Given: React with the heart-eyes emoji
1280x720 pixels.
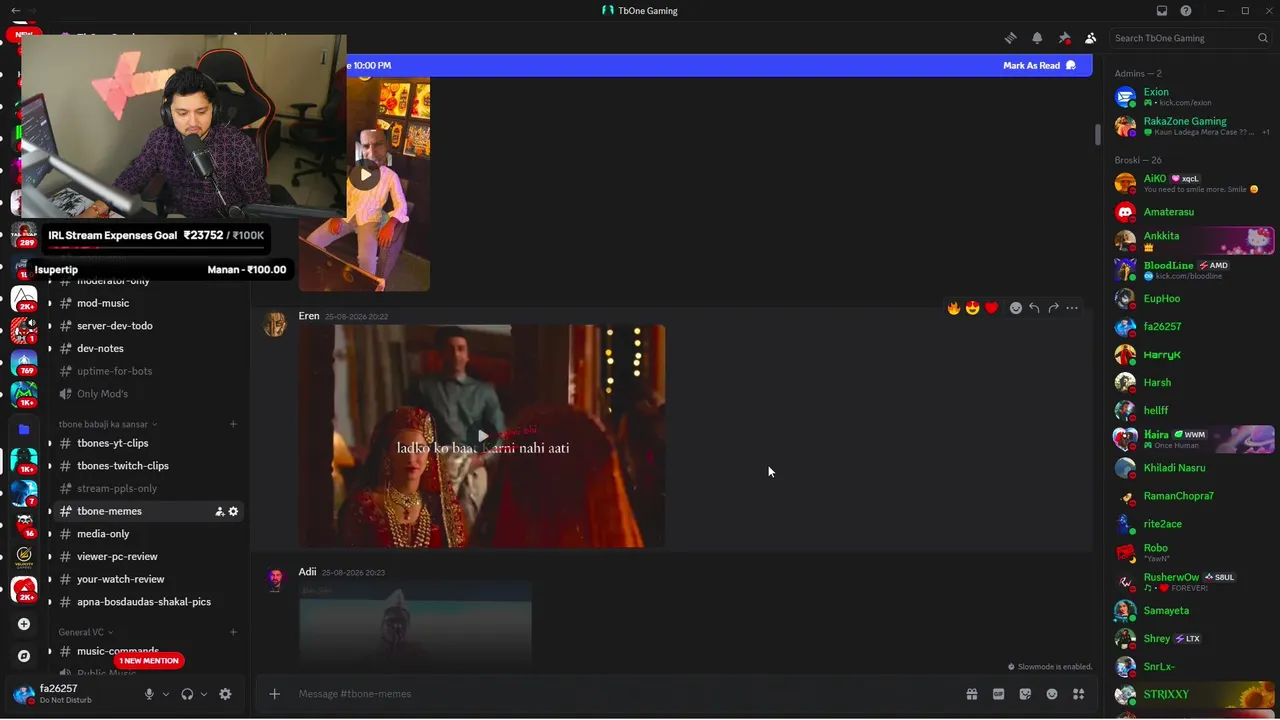Looking at the screenshot, I should (973, 308).
